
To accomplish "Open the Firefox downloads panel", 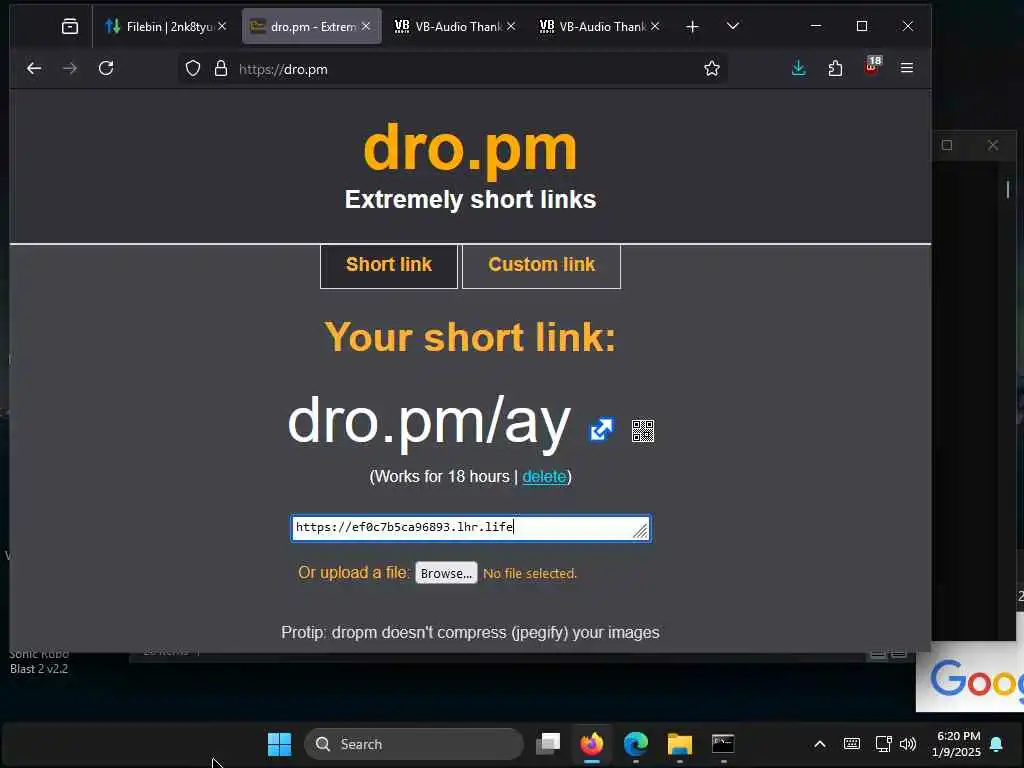I will click(798, 68).
